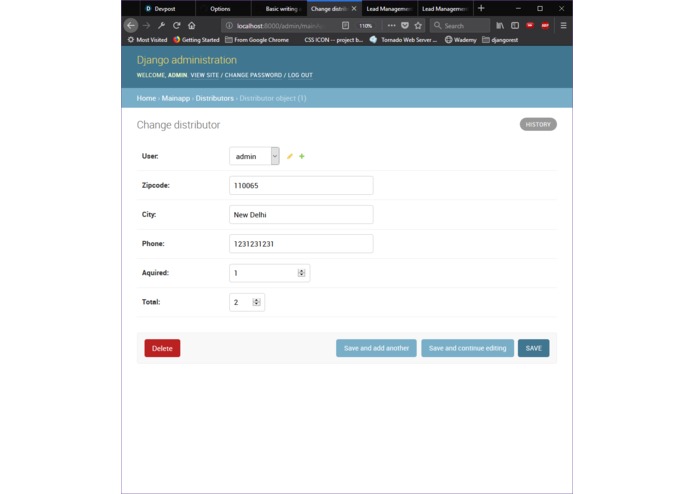Image resolution: width=695 pixels, height=494 pixels.
Task: Save the page to Pocket
Action: tap(405, 26)
